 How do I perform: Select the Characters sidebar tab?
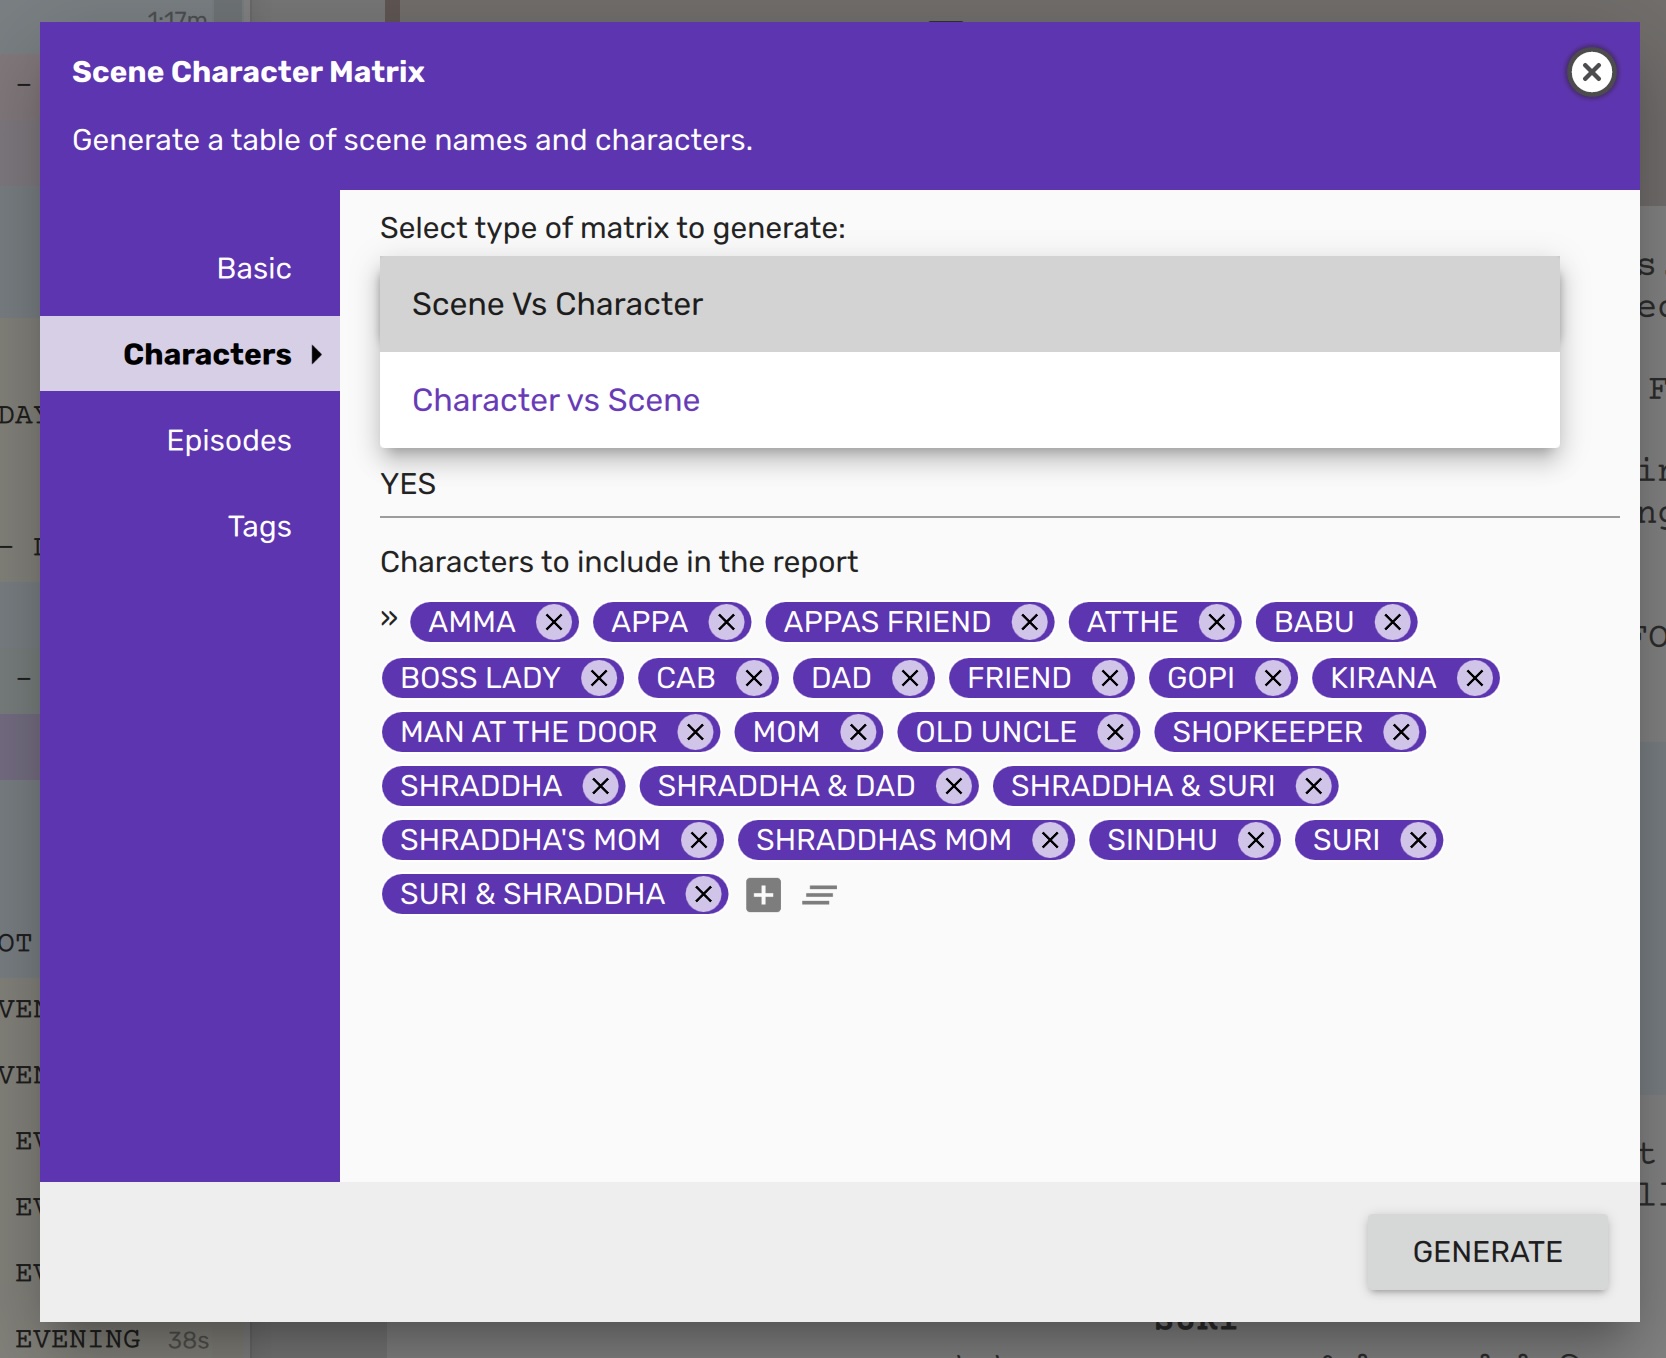click(207, 354)
